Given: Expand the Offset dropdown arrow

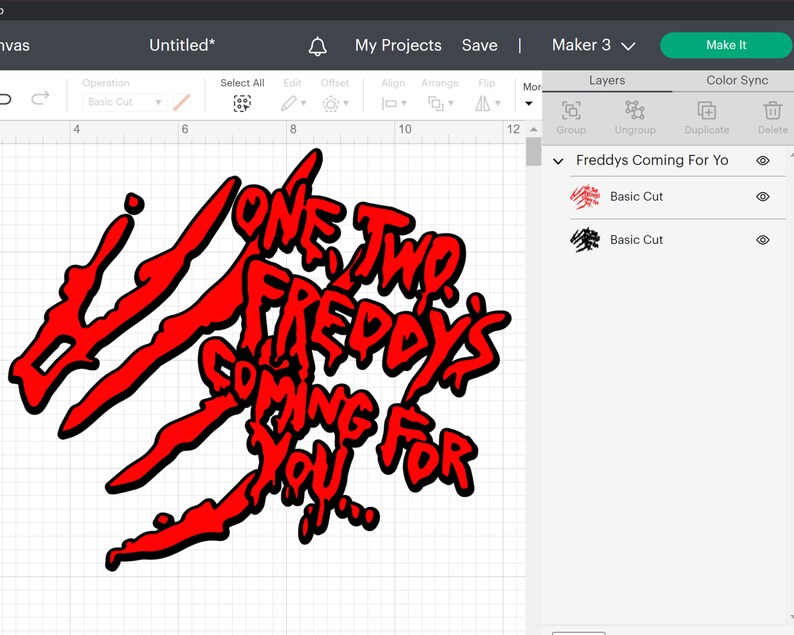Looking at the screenshot, I should point(346,103).
